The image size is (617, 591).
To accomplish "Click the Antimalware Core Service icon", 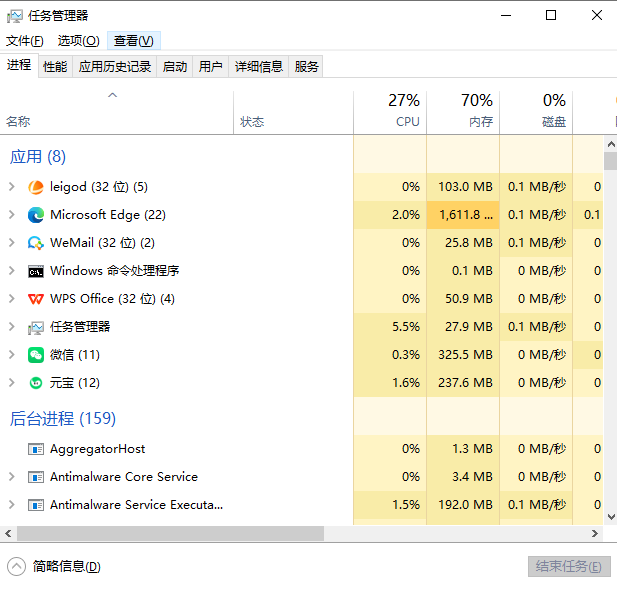I will 36,477.
